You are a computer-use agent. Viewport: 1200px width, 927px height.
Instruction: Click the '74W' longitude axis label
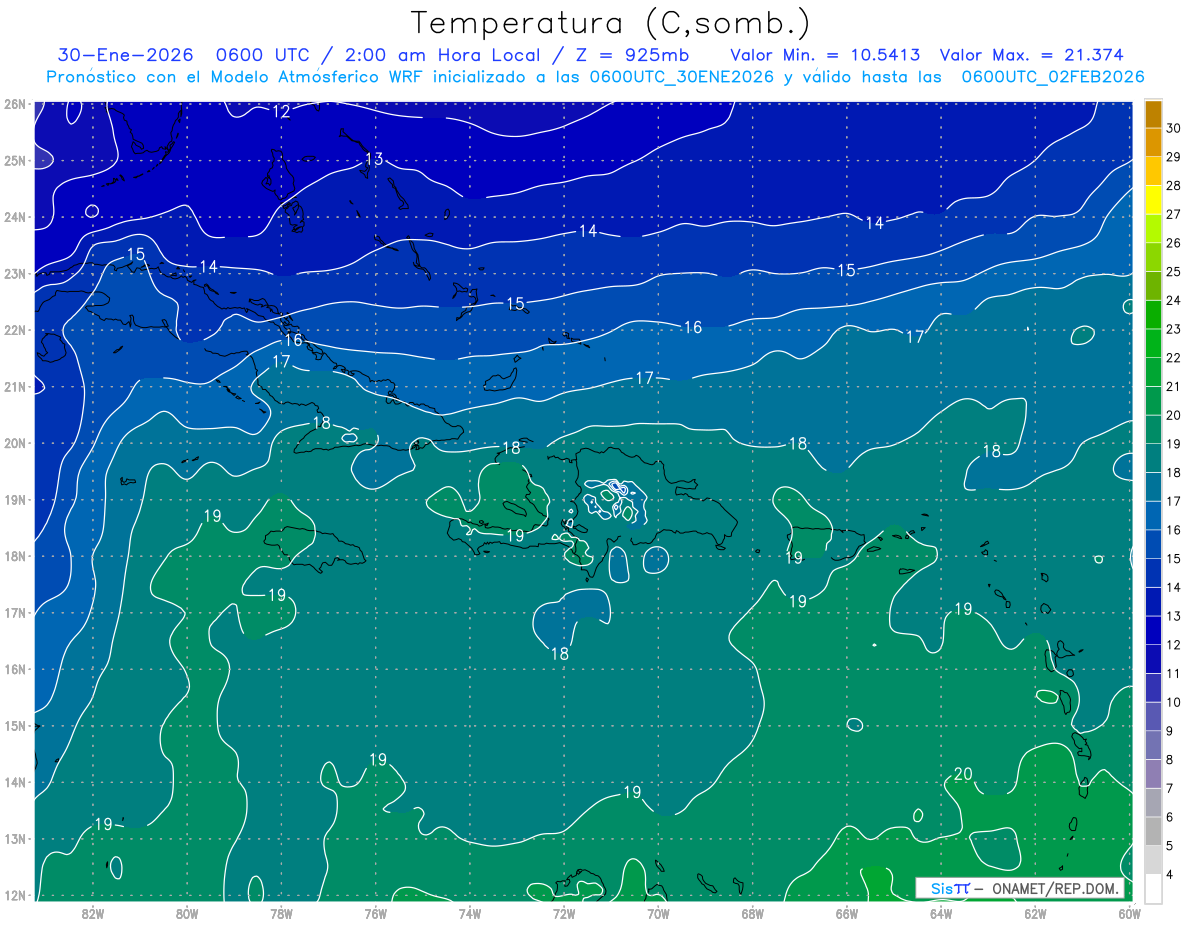tap(470, 912)
